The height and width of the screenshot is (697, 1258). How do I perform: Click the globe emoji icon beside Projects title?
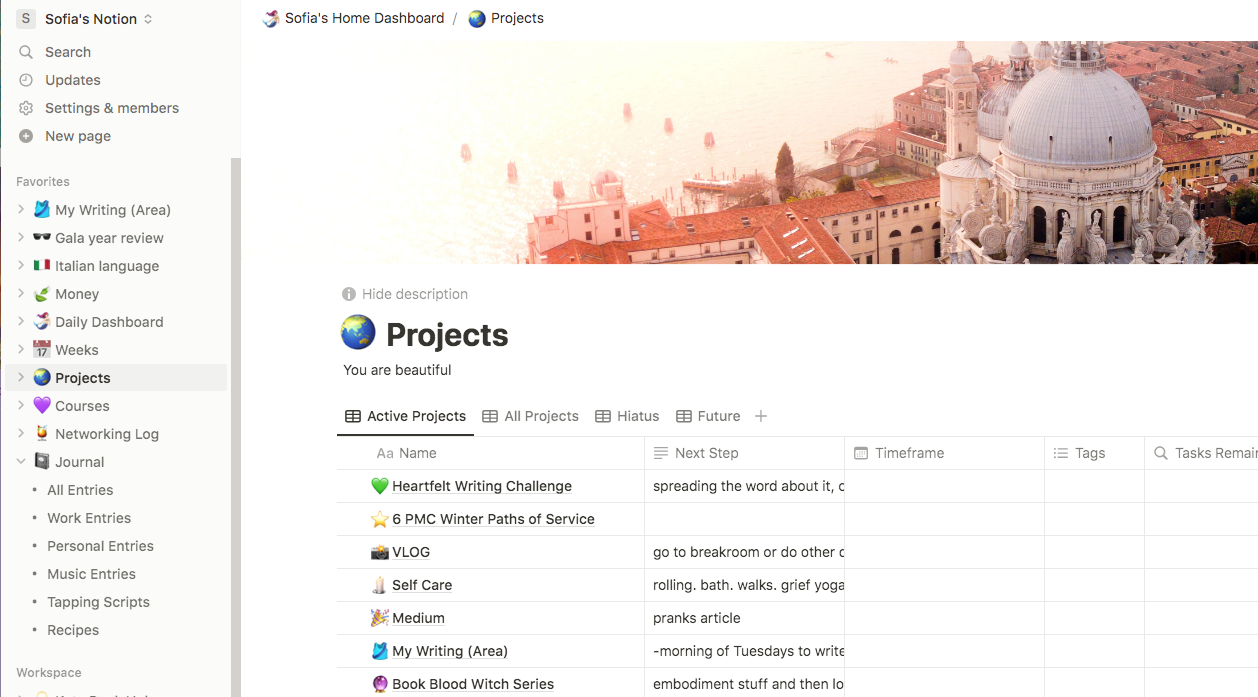pos(358,333)
